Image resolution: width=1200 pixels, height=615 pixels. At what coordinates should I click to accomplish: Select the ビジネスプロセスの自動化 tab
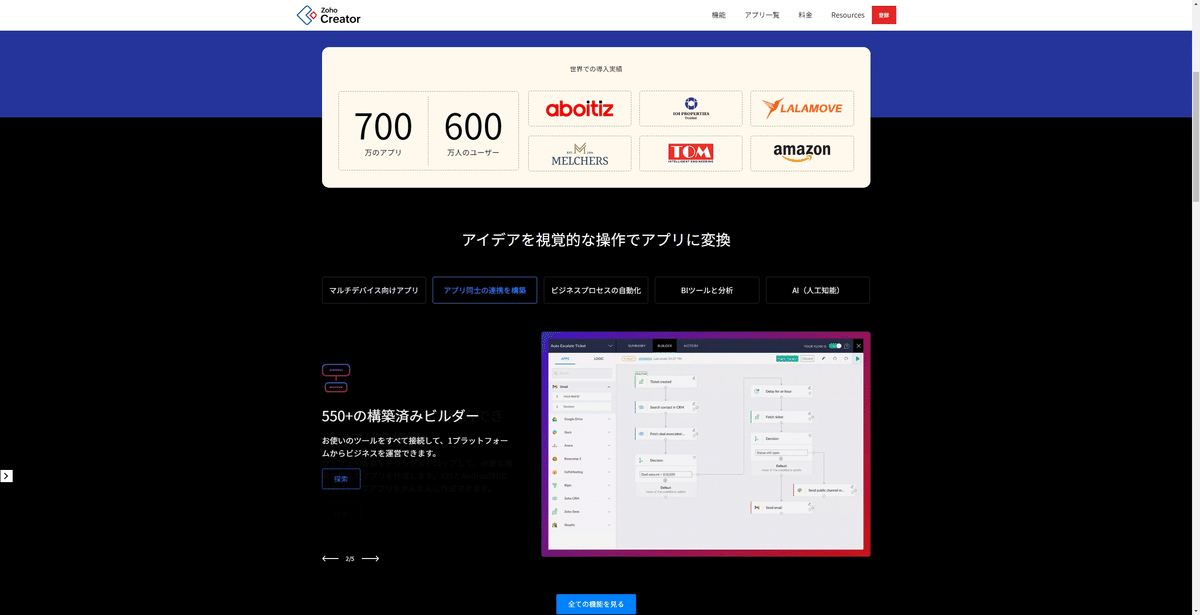click(x=596, y=290)
